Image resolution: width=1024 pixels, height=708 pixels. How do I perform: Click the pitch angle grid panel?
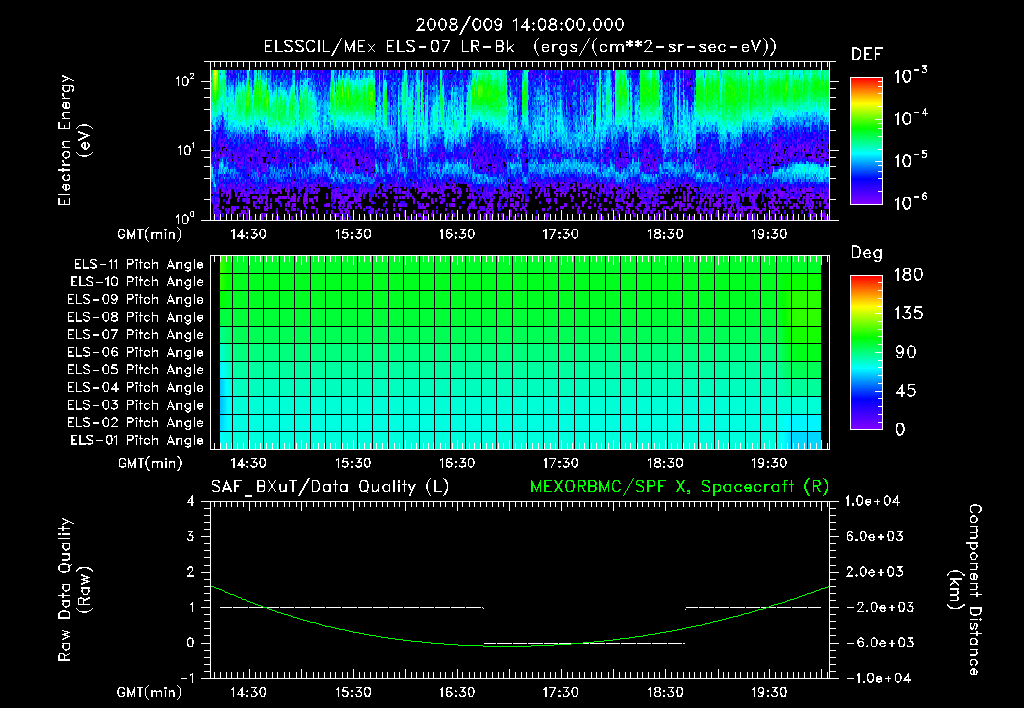click(x=520, y=352)
